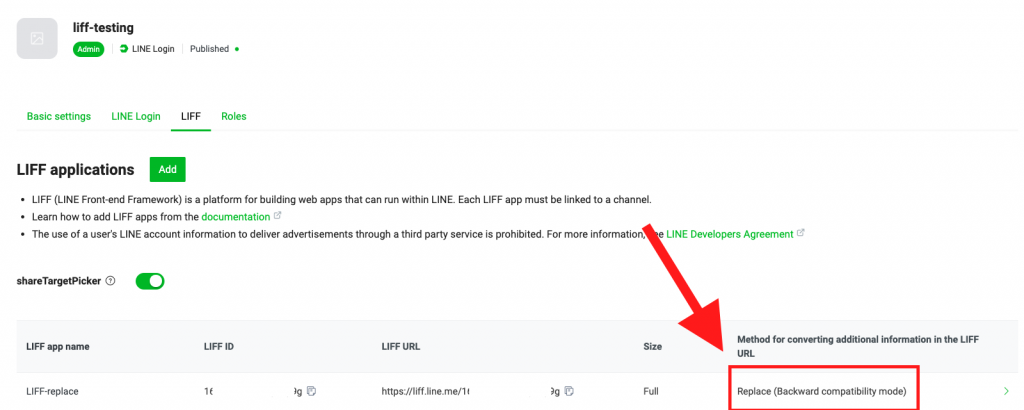Image resolution: width=1024 pixels, height=410 pixels.
Task: Click the LIFF ID column header
Action: point(219,347)
